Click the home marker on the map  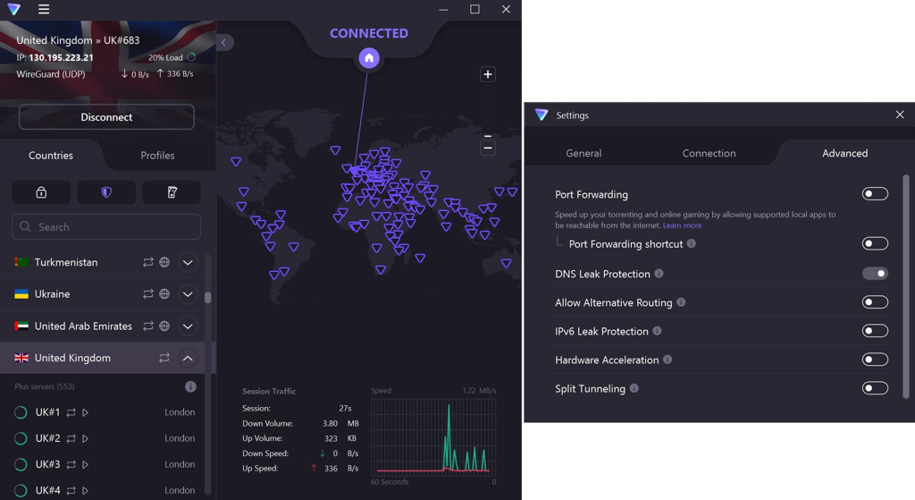click(369, 58)
